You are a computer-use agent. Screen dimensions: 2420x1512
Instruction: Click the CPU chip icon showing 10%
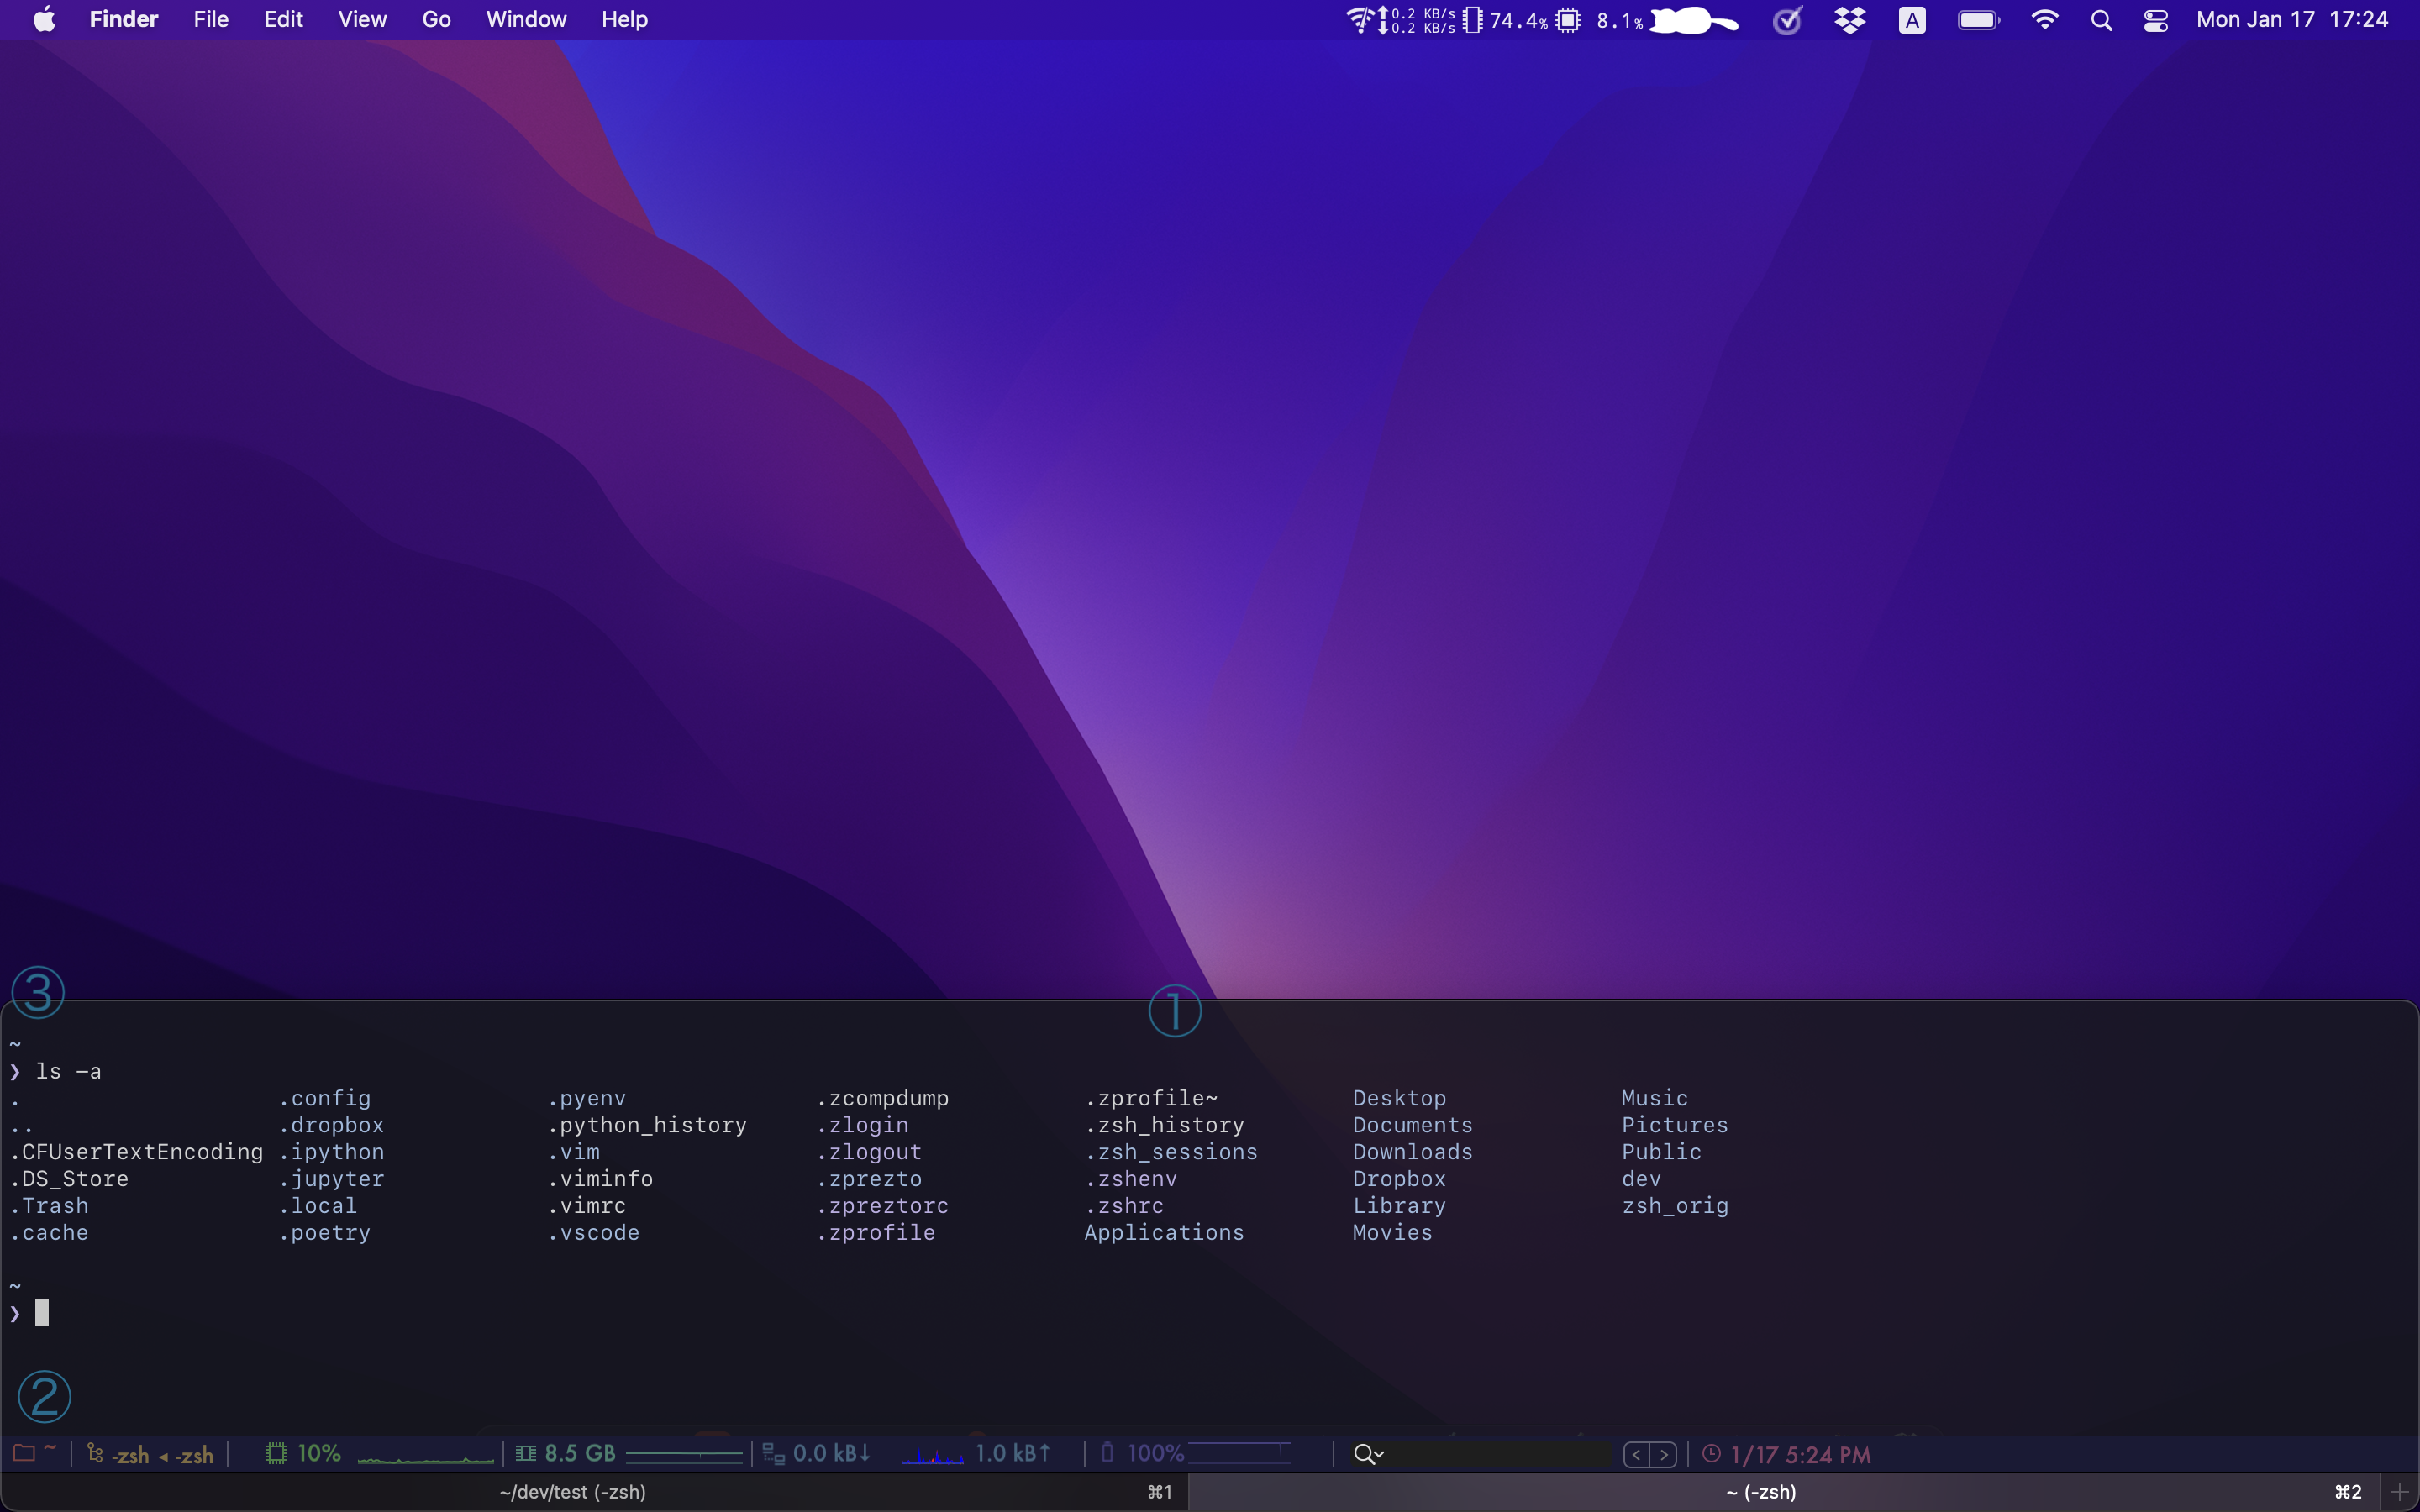pos(276,1453)
